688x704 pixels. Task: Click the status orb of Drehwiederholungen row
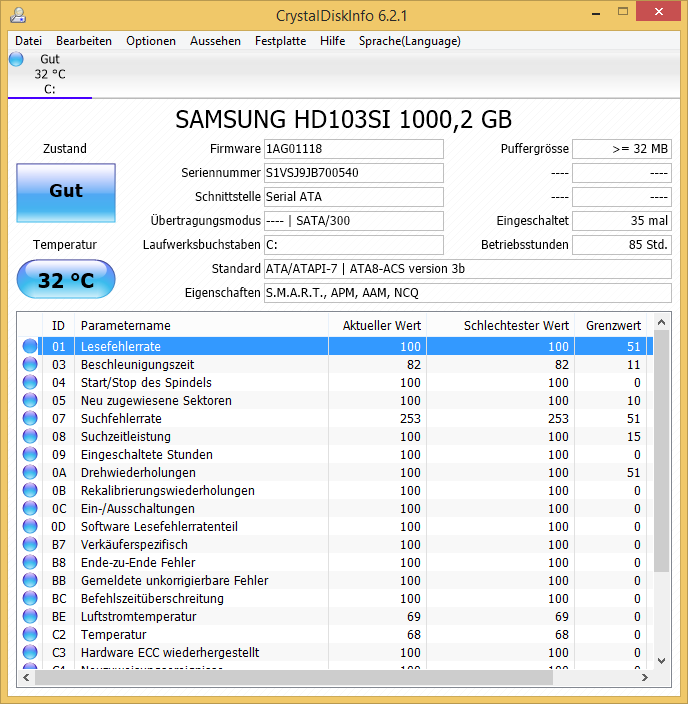30,472
